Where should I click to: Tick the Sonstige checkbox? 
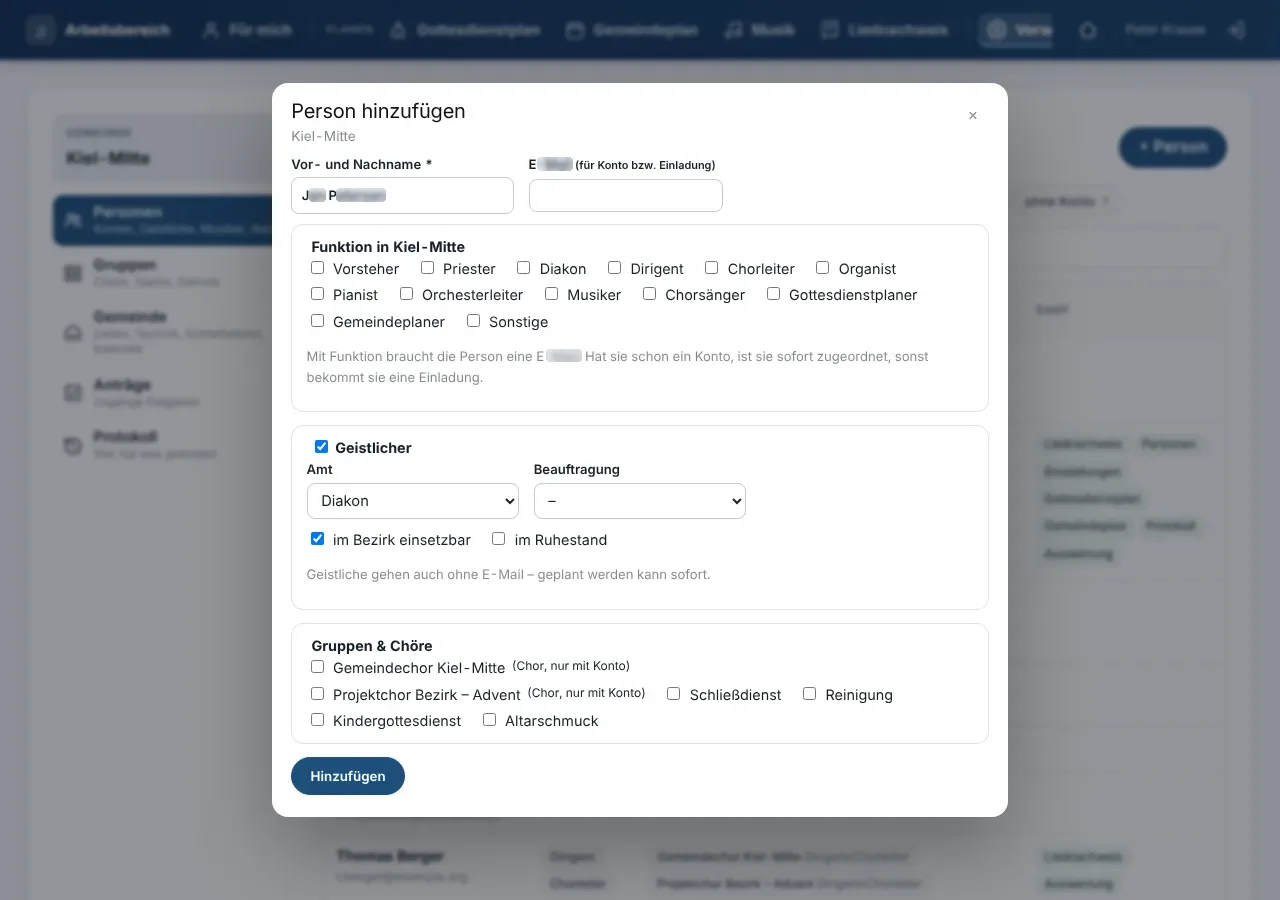[x=473, y=321]
